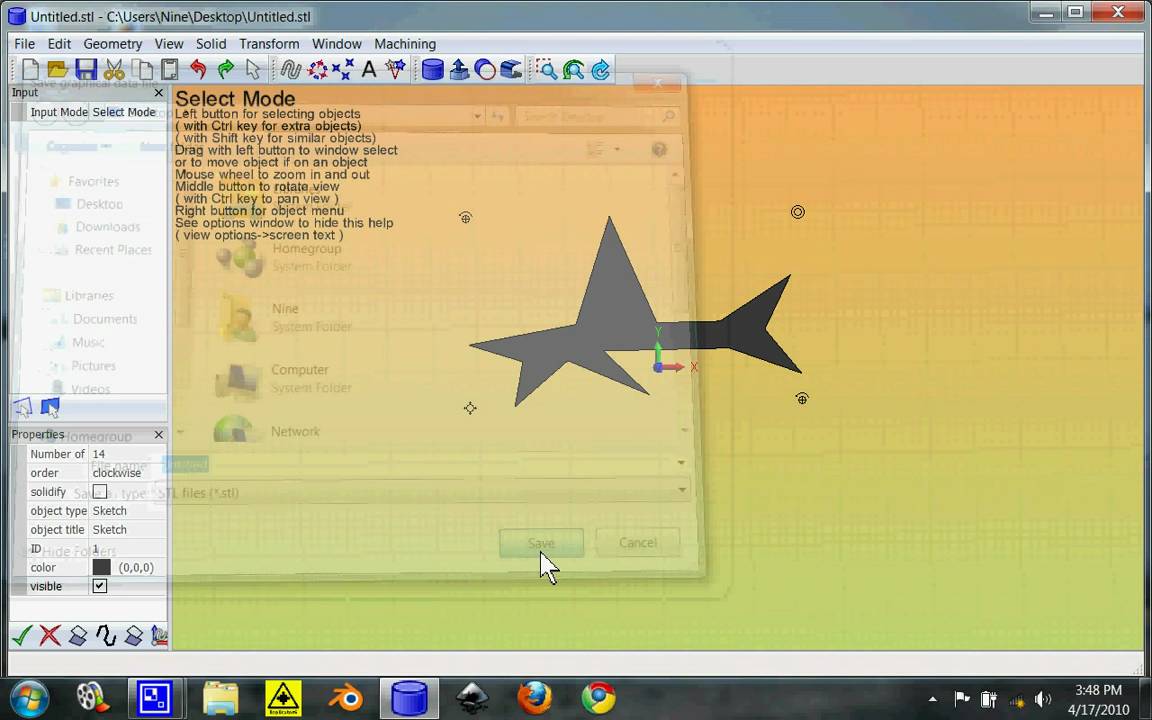The height and width of the screenshot is (720, 1152).
Task: Apply changes with the green checkmark
Action: 22,636
